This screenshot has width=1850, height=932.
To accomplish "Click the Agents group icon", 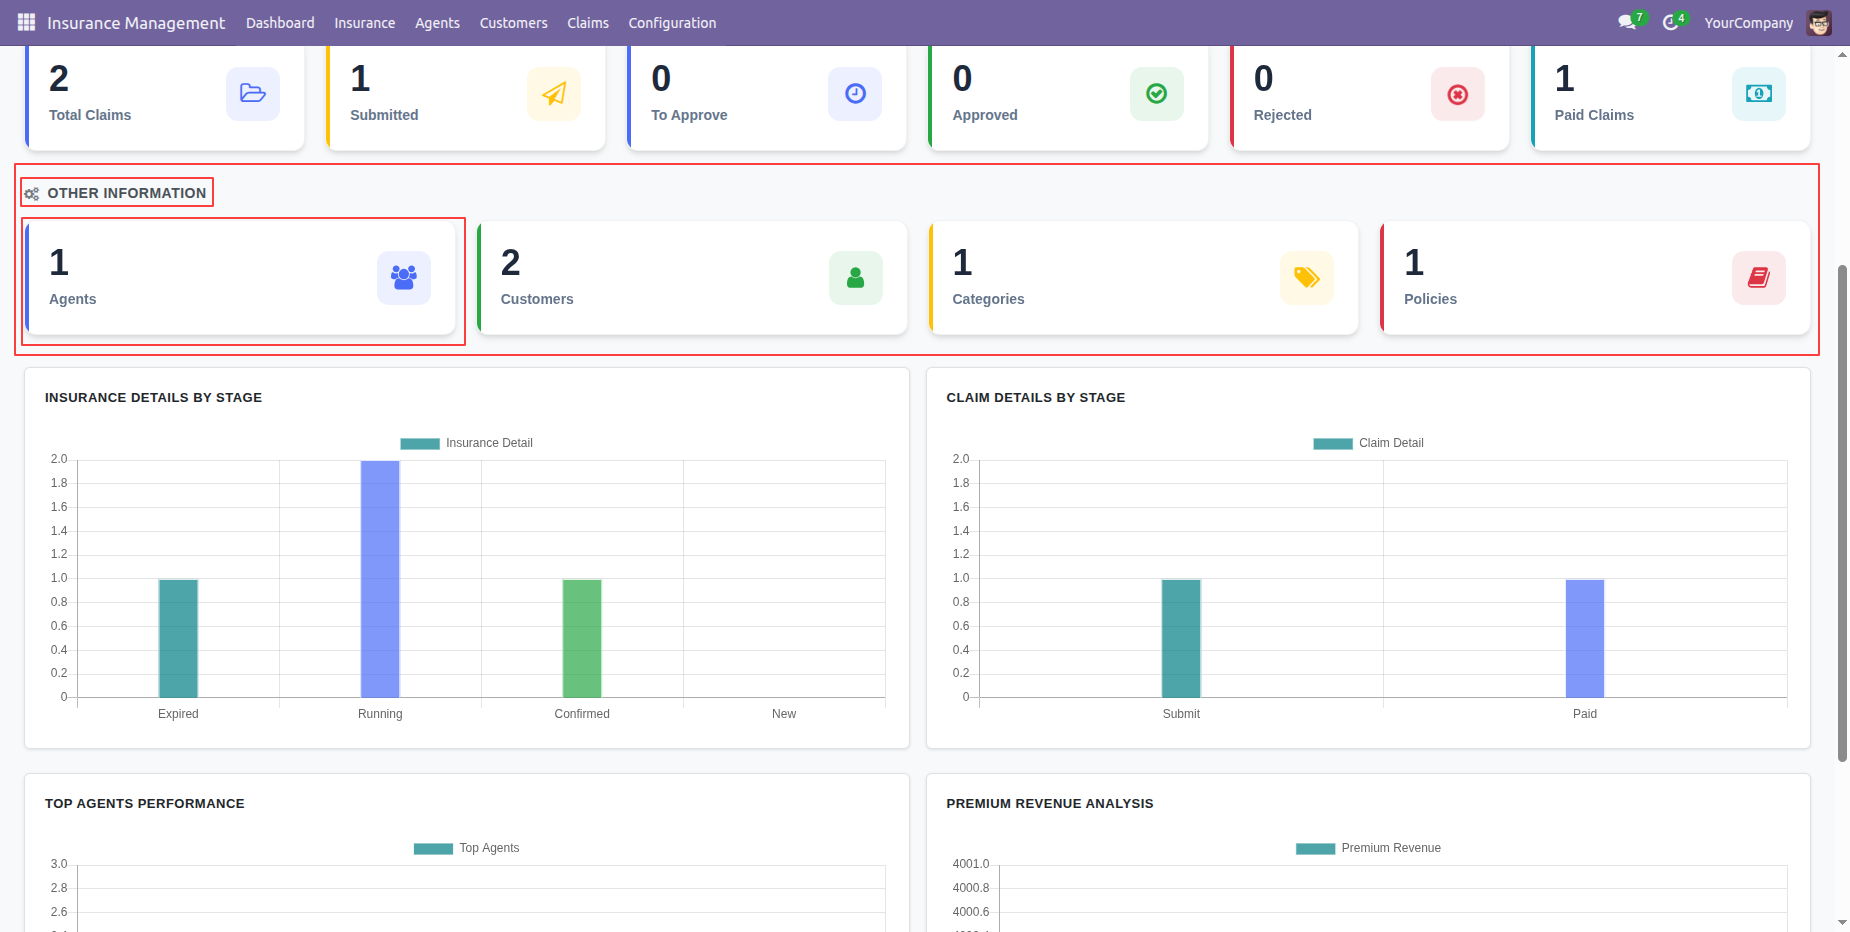I will (404, 278).
